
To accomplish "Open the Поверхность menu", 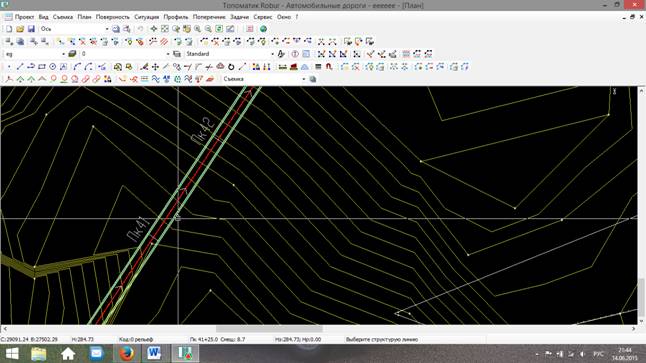I will 112,17.
